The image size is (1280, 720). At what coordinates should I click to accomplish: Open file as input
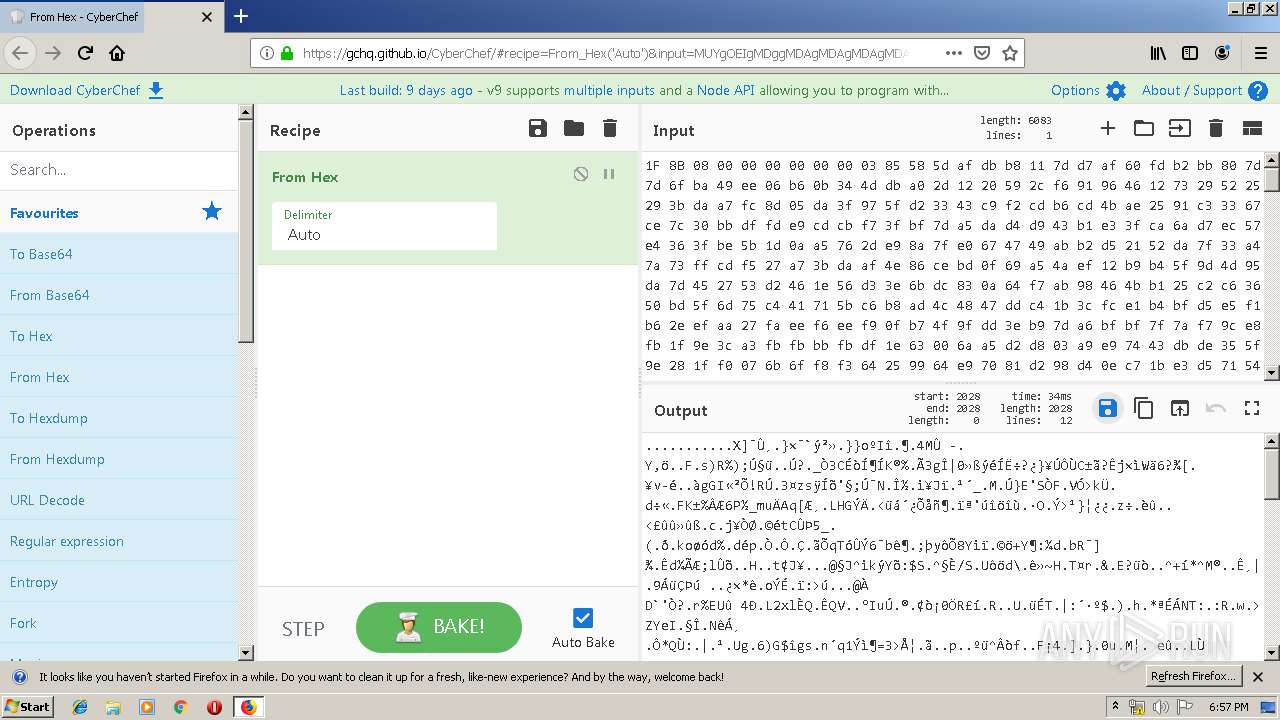click(1180, 128)
